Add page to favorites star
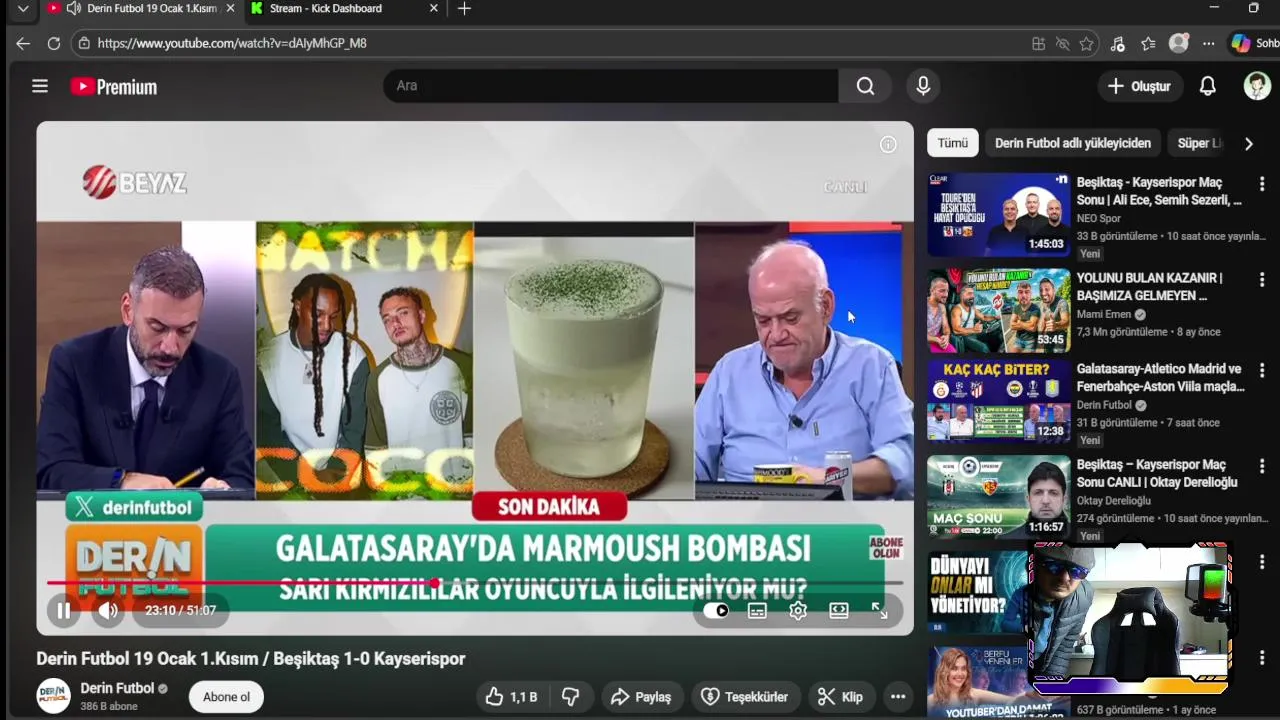This screenshot has height=720, width=1280. pyautogui.click(x=1086, y=44)
